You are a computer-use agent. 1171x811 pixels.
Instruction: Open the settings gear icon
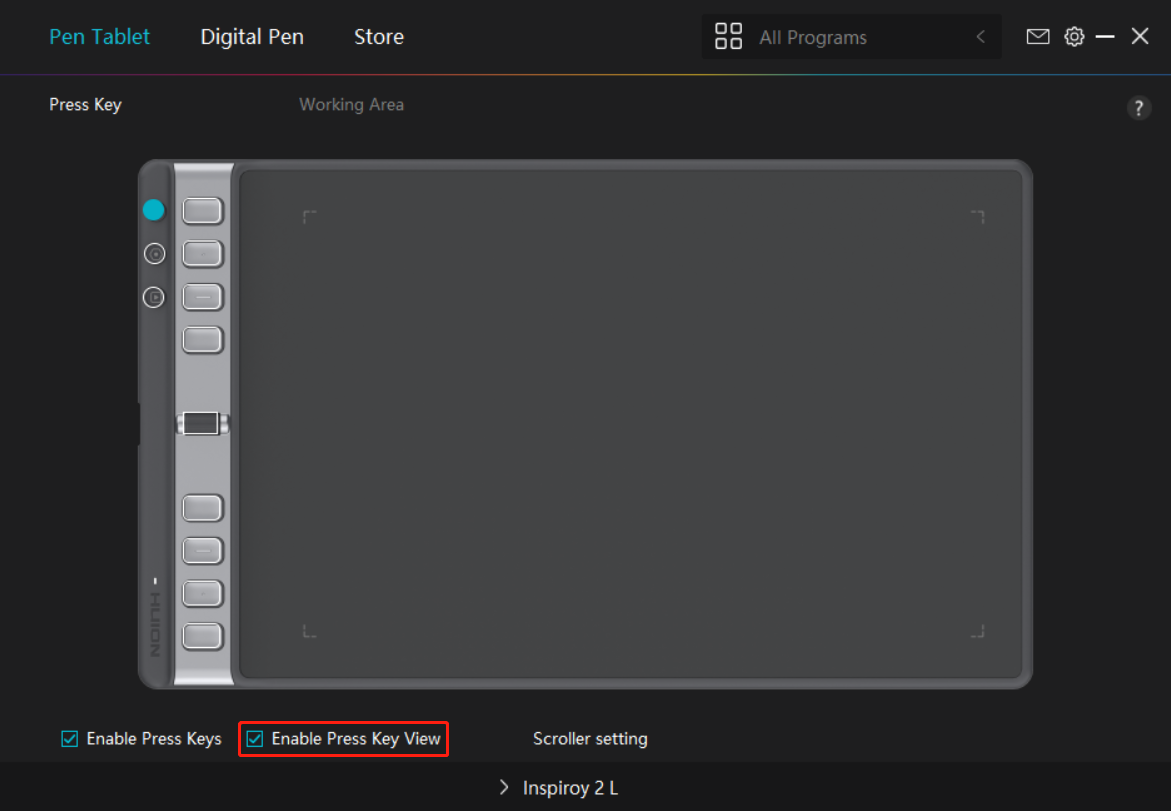[1074, 37]
